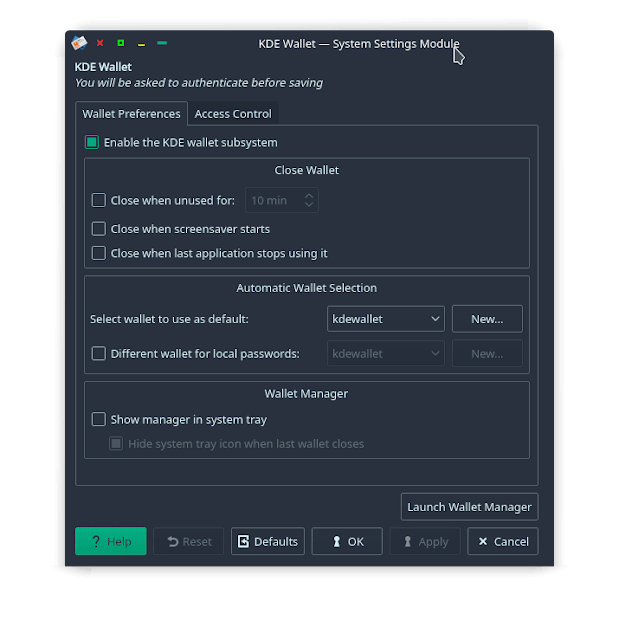The image size is (619, 640).
Task: Click the 'Close Wallet' group heading
Action: [306, 170]
